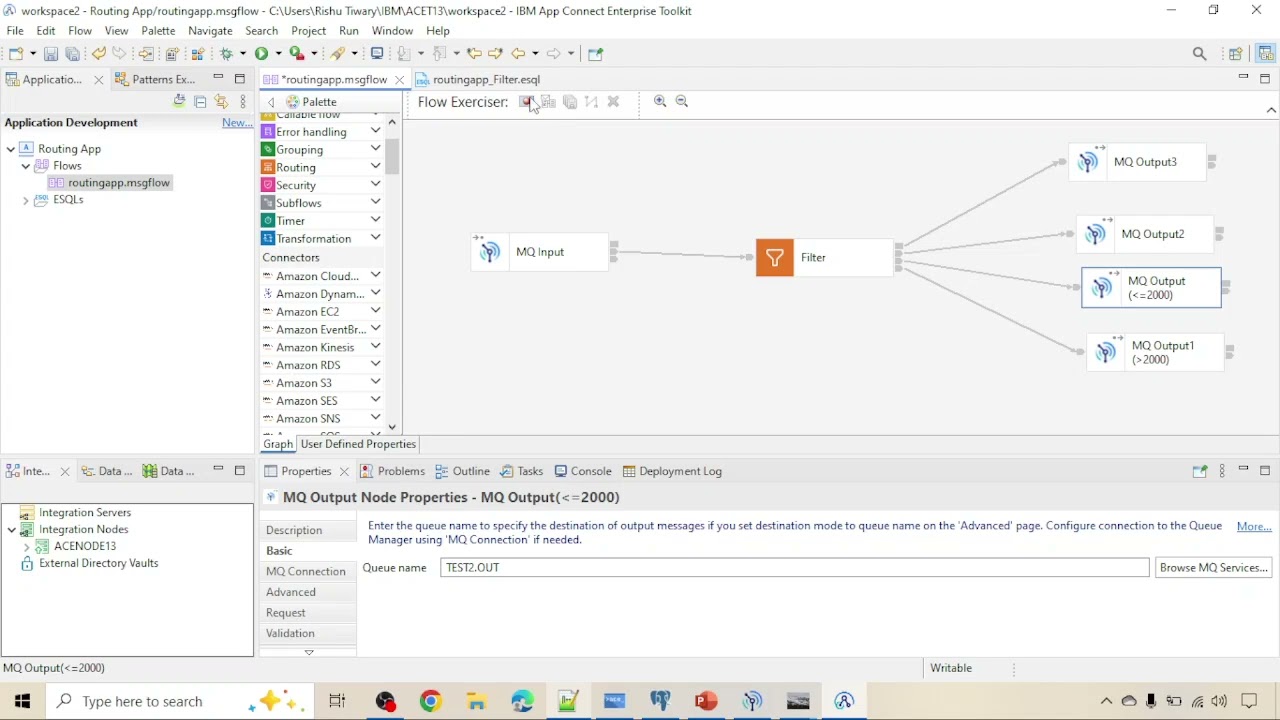Open the Project menu
The image size is (1280, 720).
coord(308,31)
